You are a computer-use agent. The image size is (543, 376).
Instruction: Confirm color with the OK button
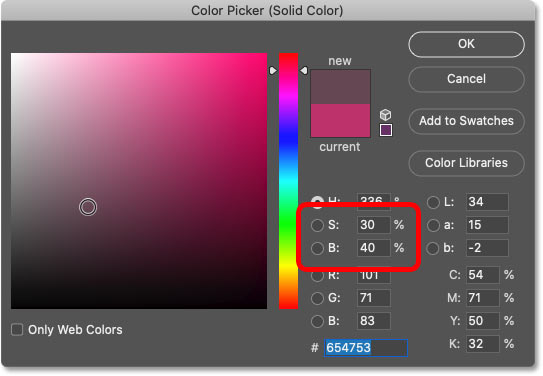pos(466,44)
